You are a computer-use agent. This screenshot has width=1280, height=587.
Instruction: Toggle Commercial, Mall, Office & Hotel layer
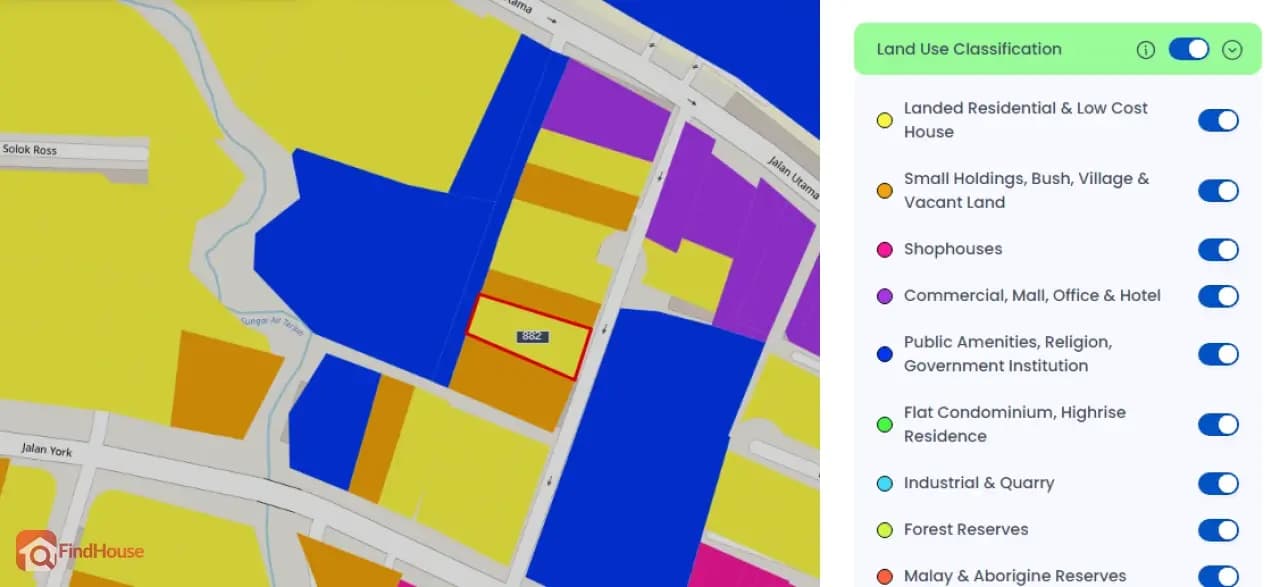point(1218,296)
